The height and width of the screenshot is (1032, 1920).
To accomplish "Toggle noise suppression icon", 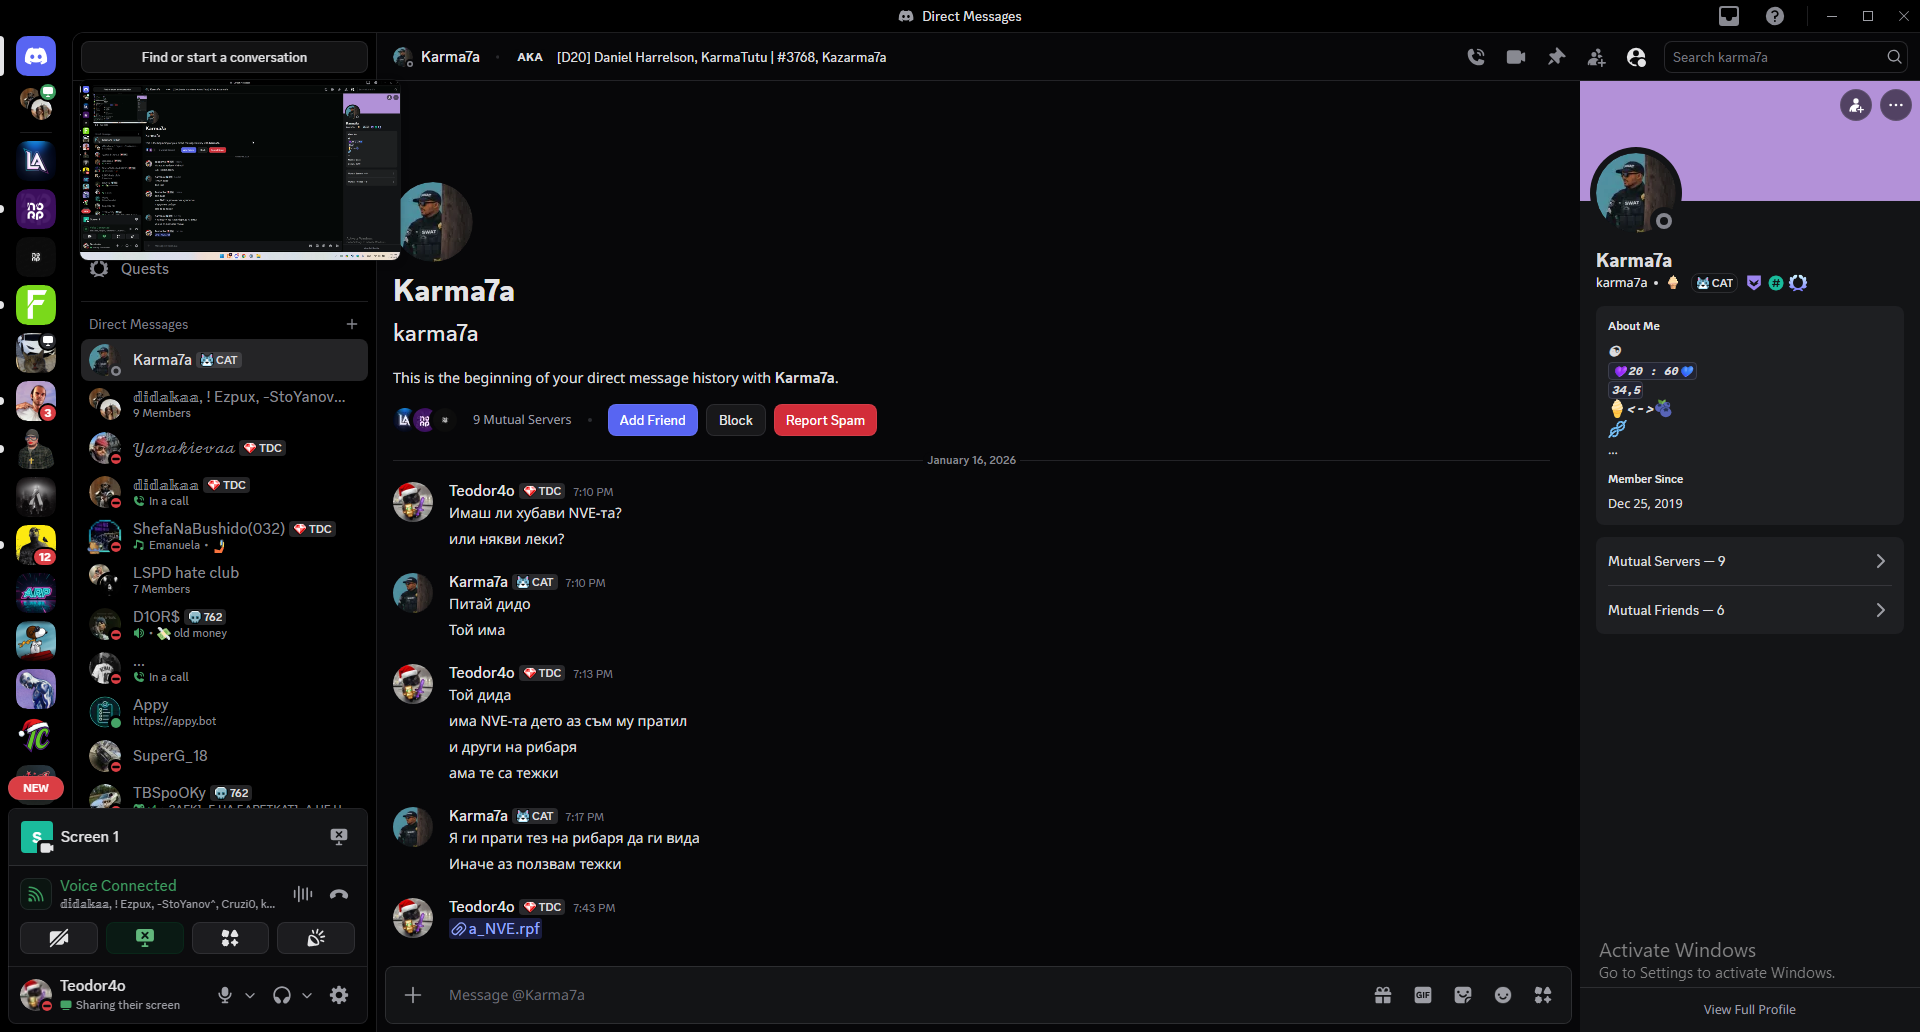I will pyautogui.click(x=303, y=894).
